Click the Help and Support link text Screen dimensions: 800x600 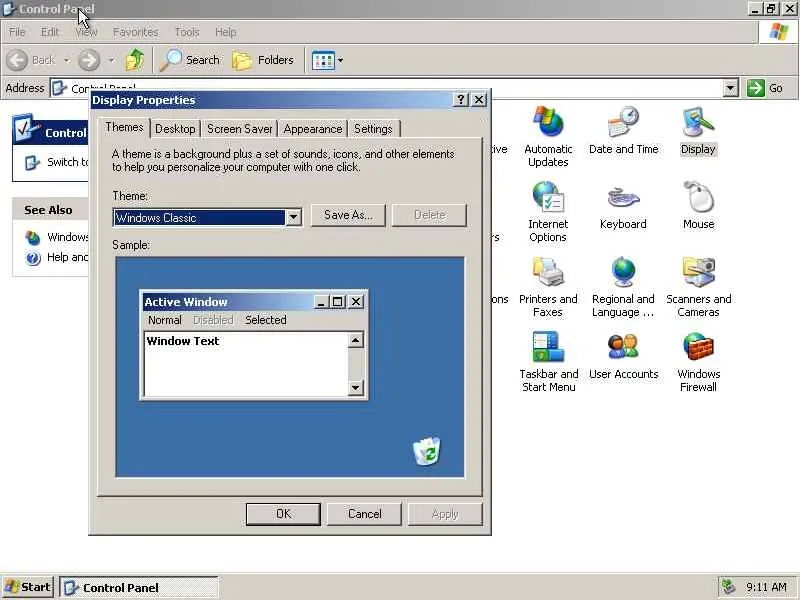pyautogui.click(x=67, y=257)
